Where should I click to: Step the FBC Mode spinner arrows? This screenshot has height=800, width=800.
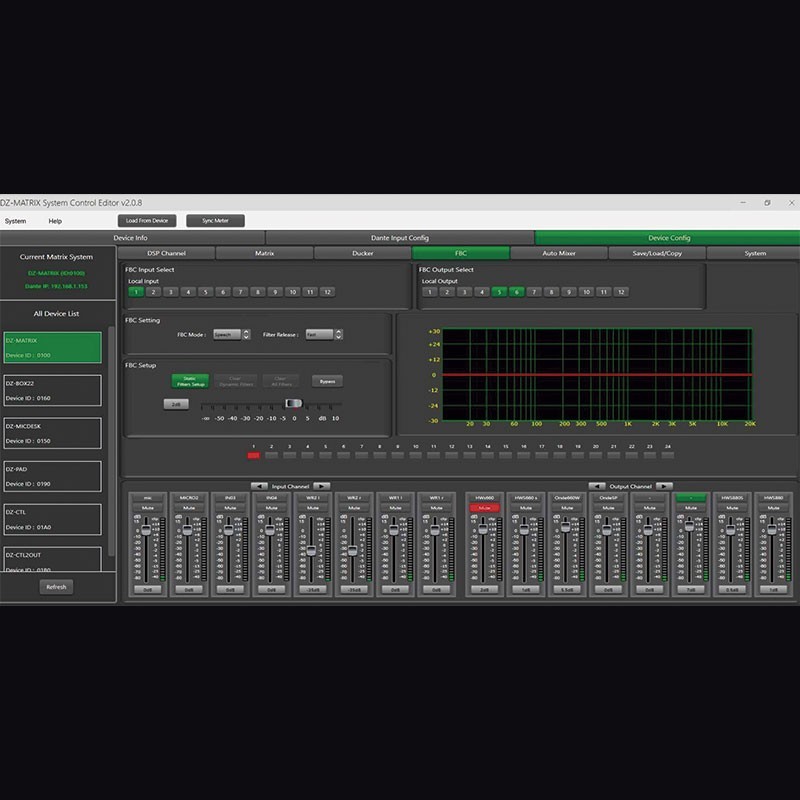[x=246, y=335]
